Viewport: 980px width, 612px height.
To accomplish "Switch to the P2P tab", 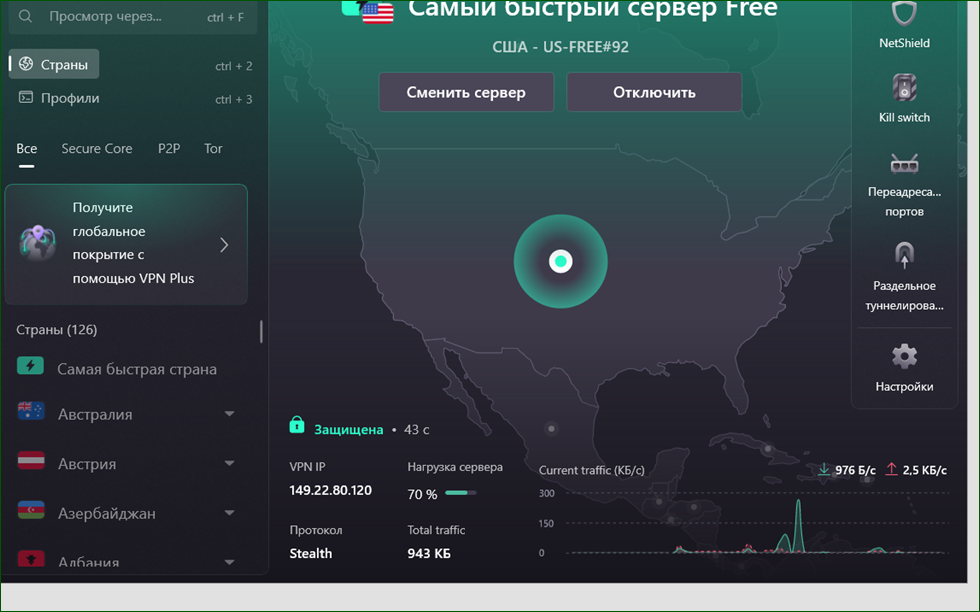I will tap(169, 149).
